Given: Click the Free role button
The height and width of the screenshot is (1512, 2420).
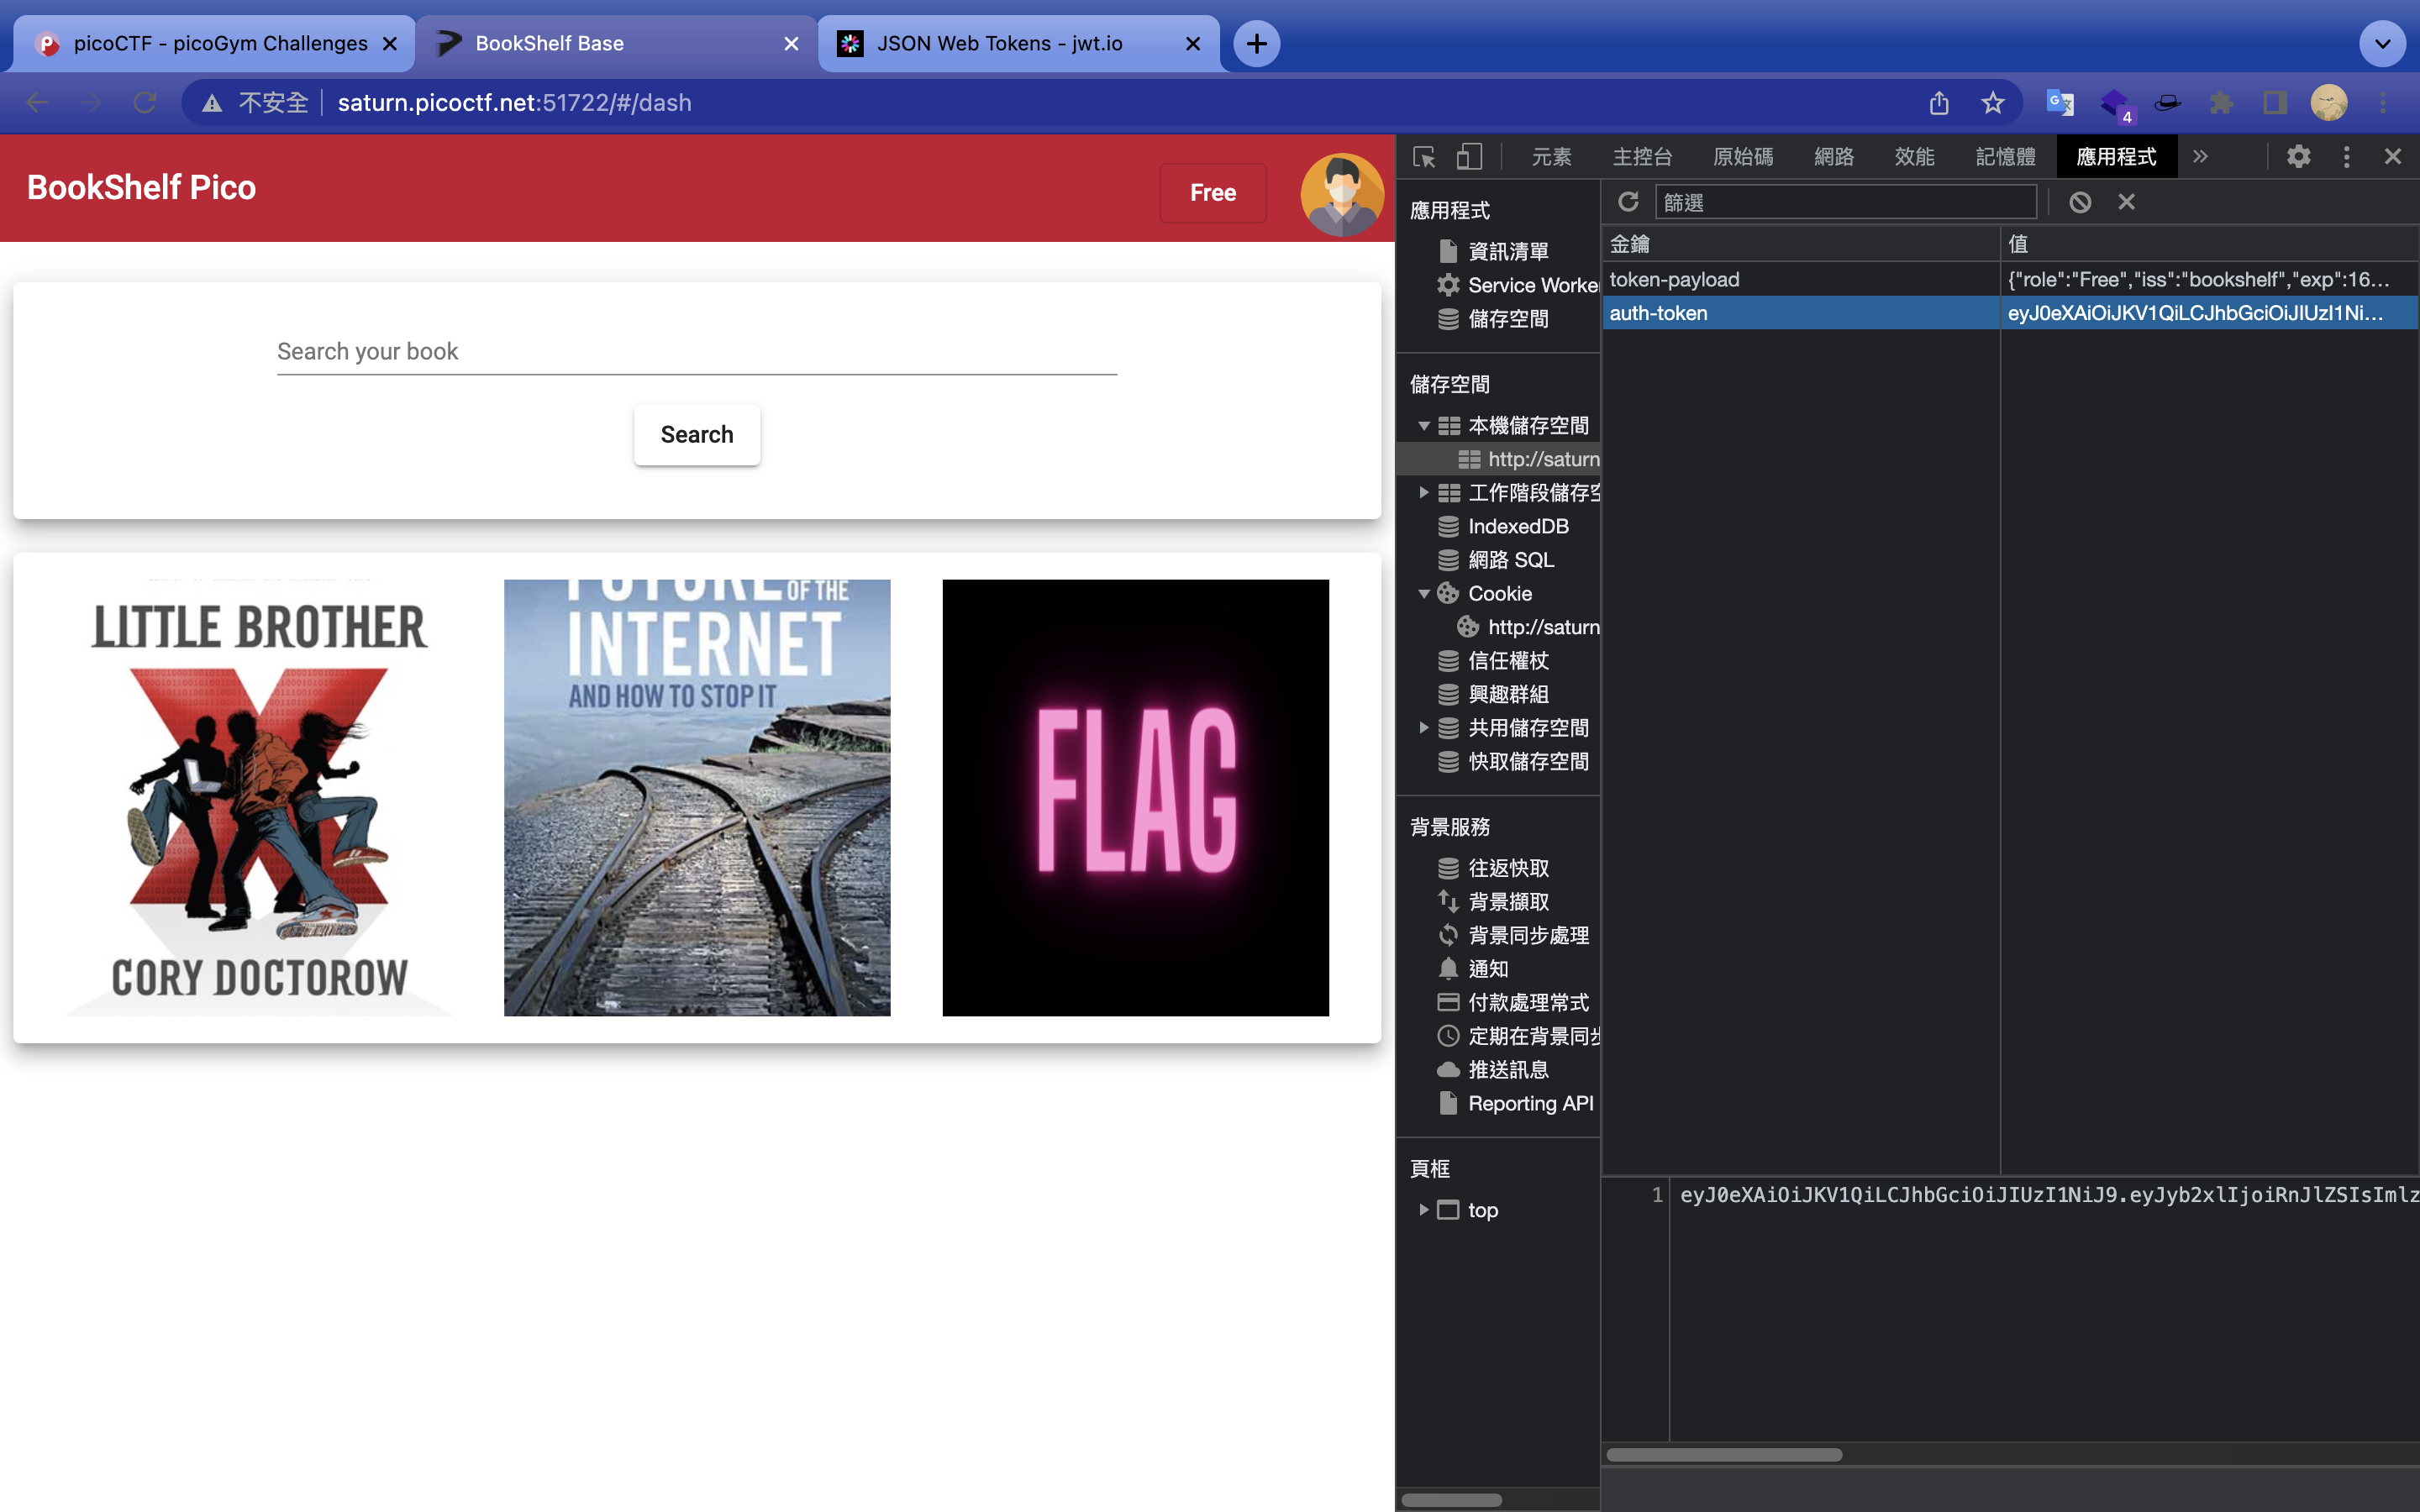Looking at the screenshot, I should (x=1212, y=193).
